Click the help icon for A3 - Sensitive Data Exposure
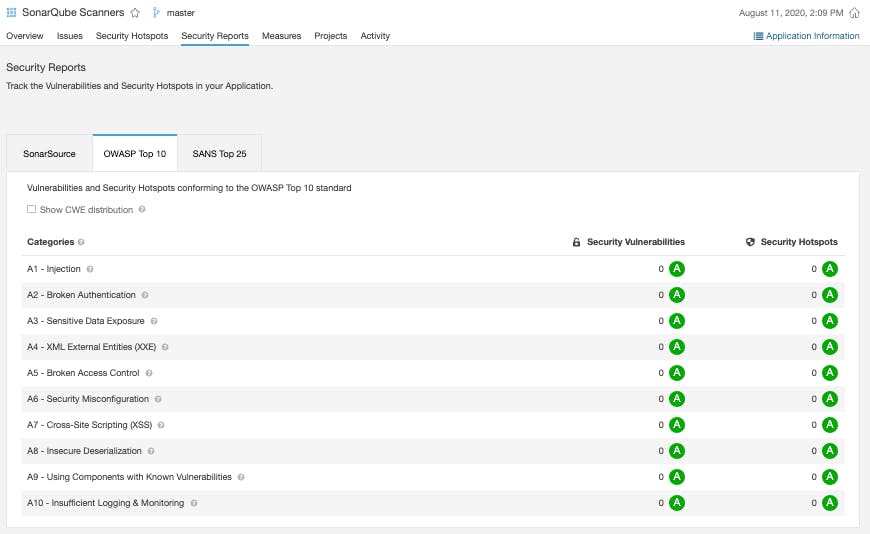The image size is (870, 534). click(x=154, y=321)
